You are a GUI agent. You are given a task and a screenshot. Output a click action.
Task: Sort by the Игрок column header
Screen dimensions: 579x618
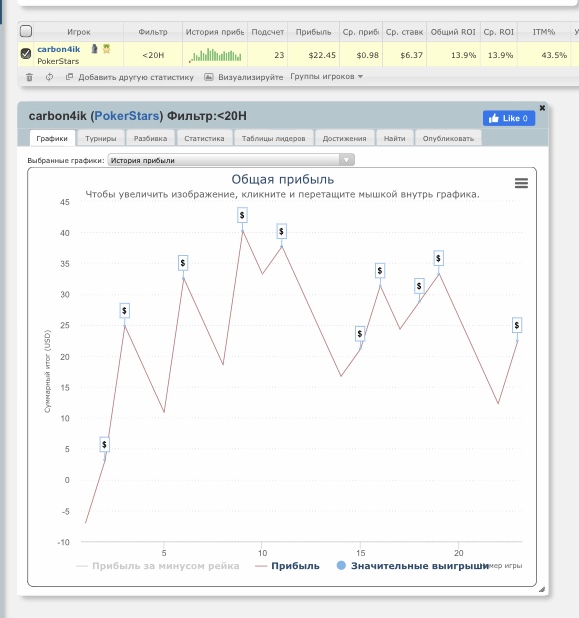[x=78, y=32]
